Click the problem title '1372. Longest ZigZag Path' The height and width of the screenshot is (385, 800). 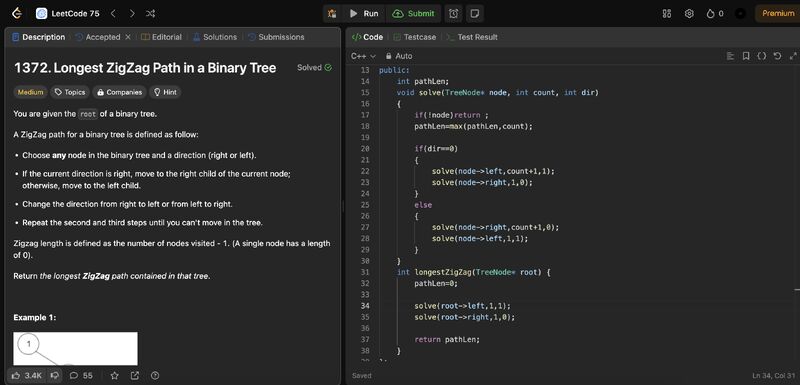(145, 68)
